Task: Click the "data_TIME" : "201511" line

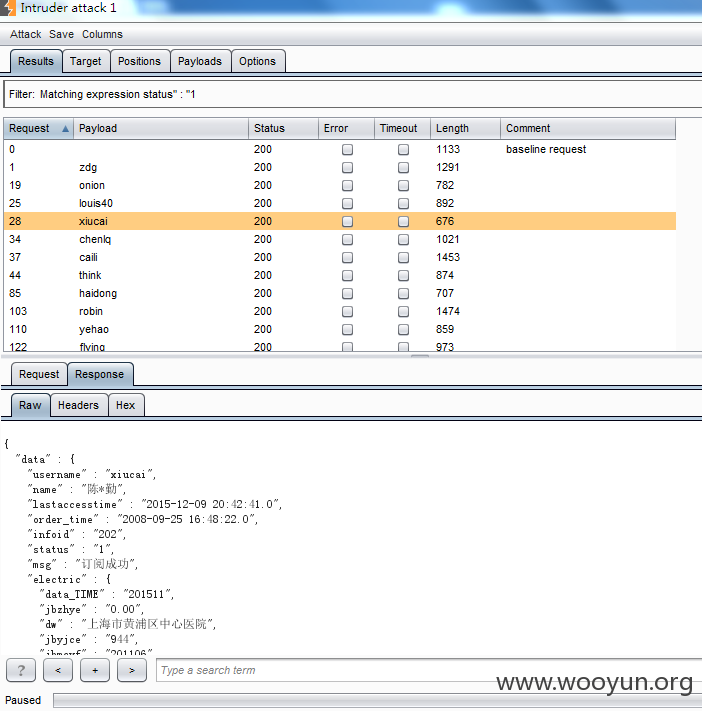Action: [107, 594]
